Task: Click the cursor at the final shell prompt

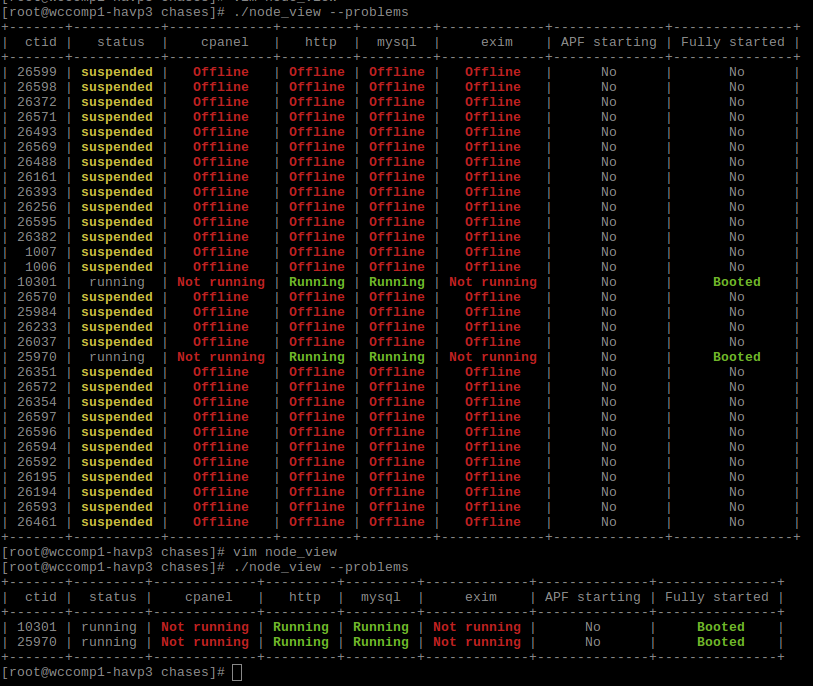Action: click(x=237, y=672)
